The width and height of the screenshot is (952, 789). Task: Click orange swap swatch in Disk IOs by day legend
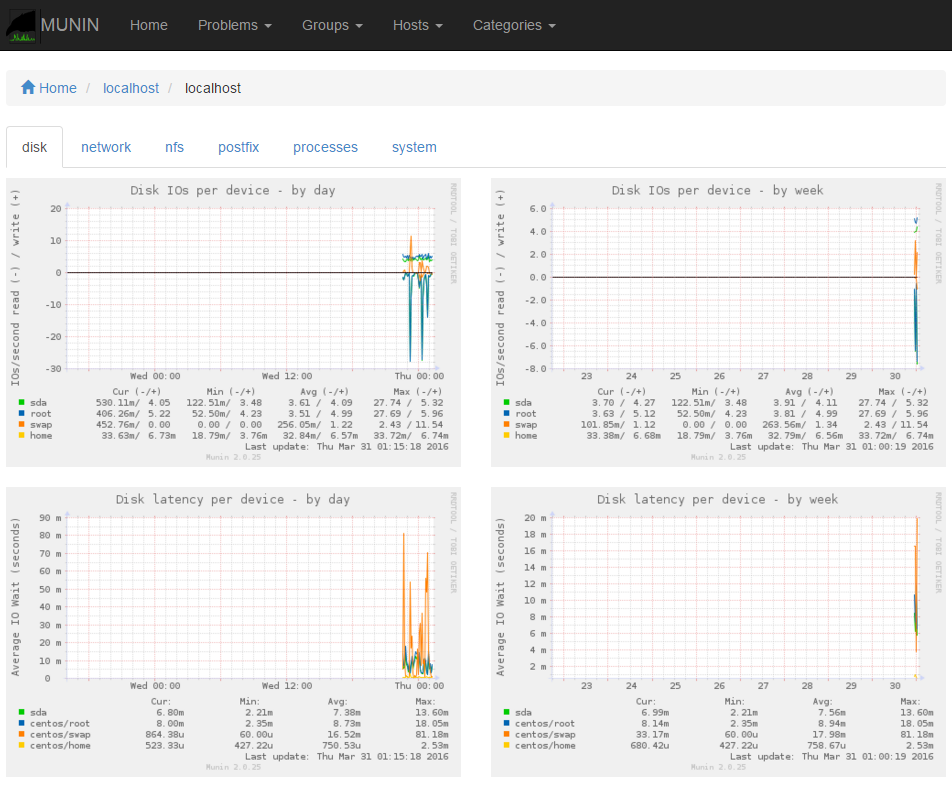21,424
